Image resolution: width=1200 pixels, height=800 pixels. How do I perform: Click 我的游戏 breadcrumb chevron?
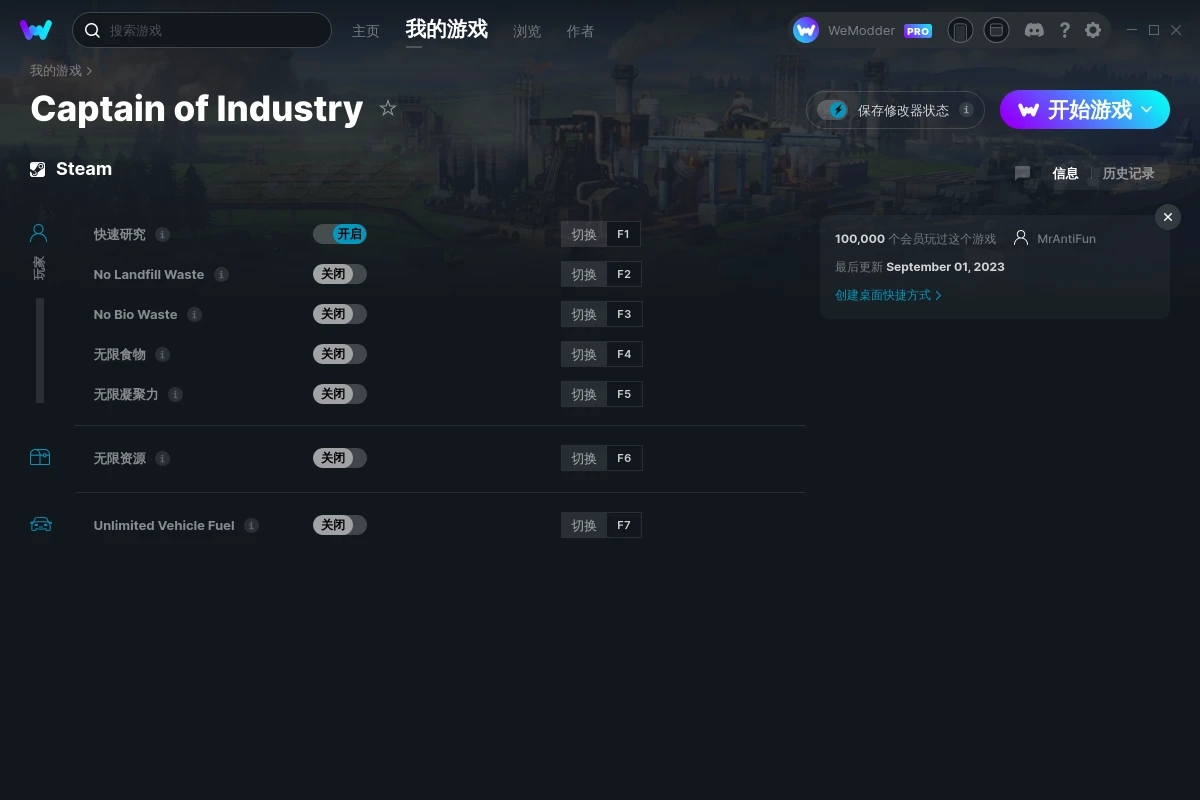(x=89, y=71)
